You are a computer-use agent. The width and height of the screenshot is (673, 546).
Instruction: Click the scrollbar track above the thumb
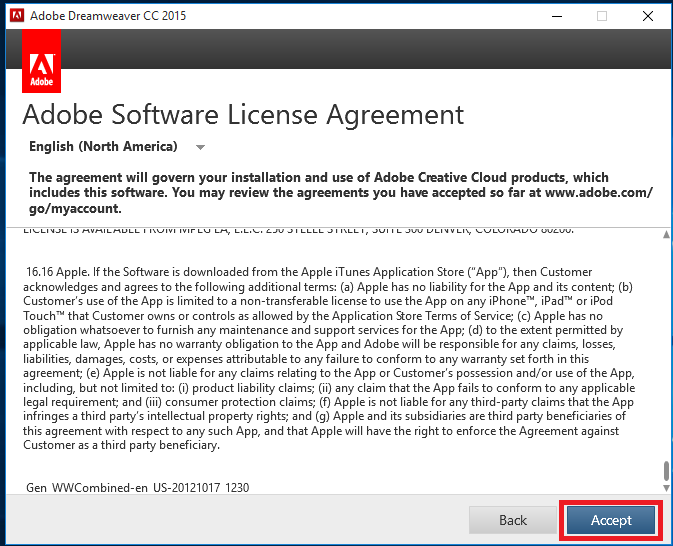coord(665,350)
